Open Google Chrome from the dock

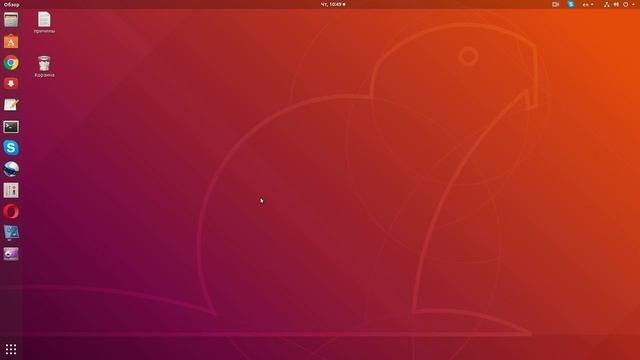click(x=11, y=62)
